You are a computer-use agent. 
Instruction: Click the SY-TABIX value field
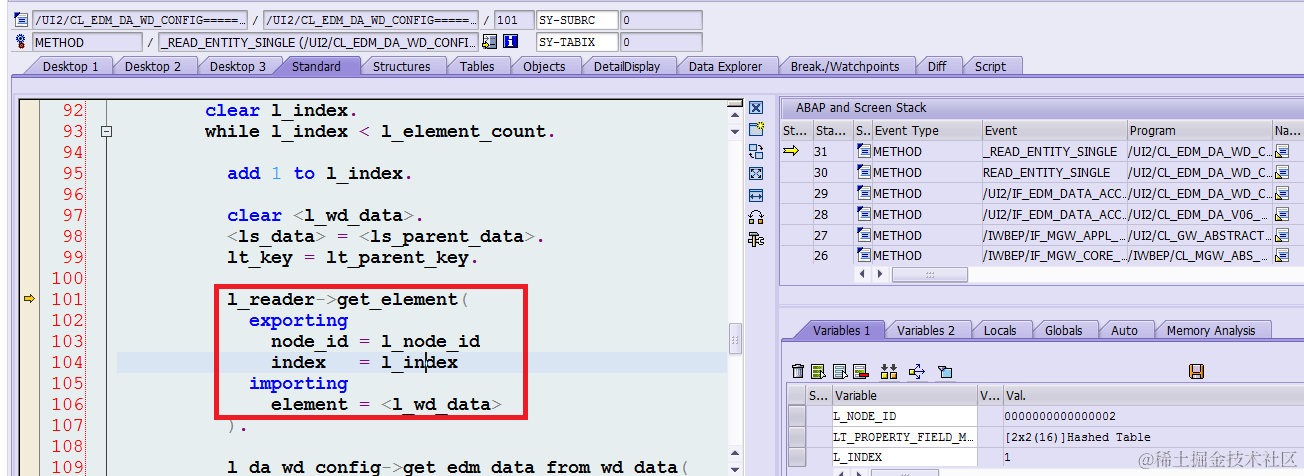(x=661, y=42)
